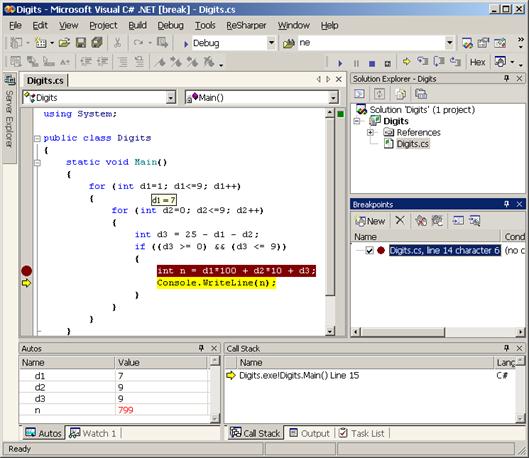Collapse the public class Digits outline
Screen dimensions: 529x458
pyautogui.click(x=37, y=138)
